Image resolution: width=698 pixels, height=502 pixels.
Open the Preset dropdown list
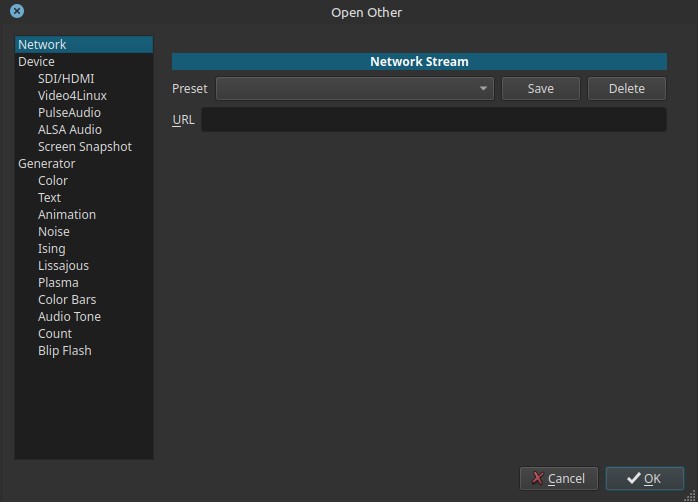[x=355, y=89]
